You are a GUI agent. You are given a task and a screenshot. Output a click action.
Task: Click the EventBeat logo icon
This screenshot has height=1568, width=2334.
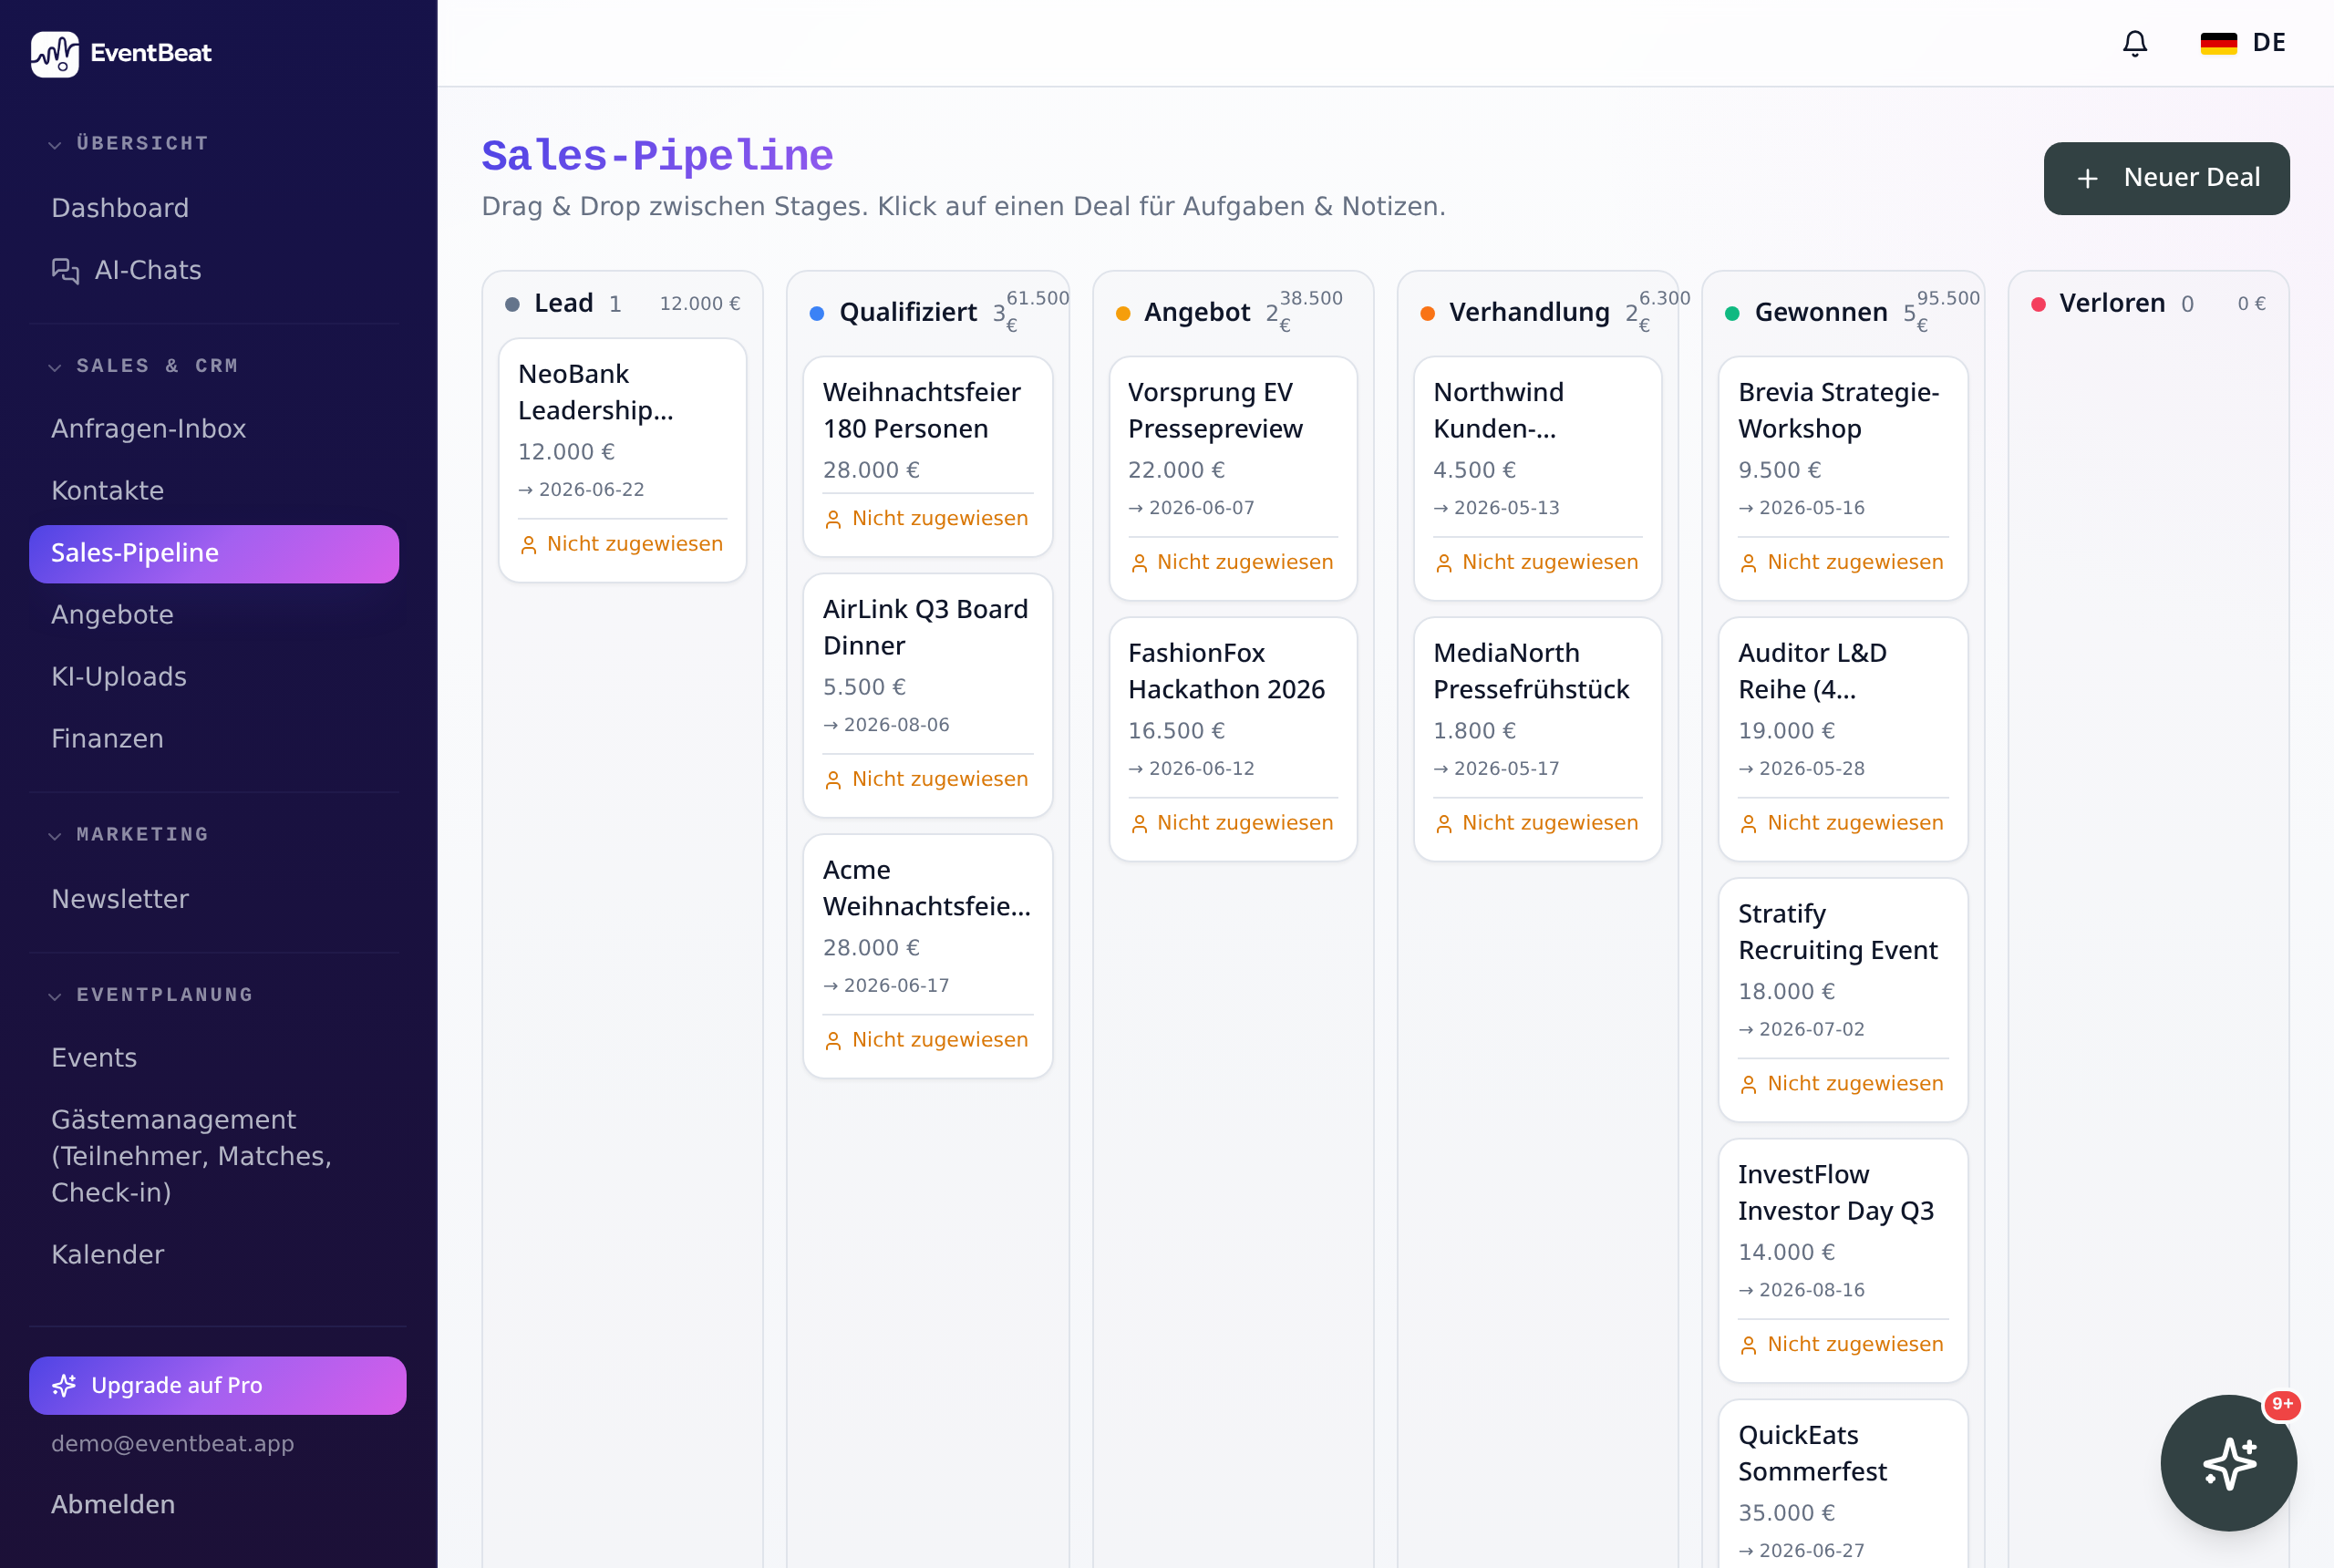point(55,54)
